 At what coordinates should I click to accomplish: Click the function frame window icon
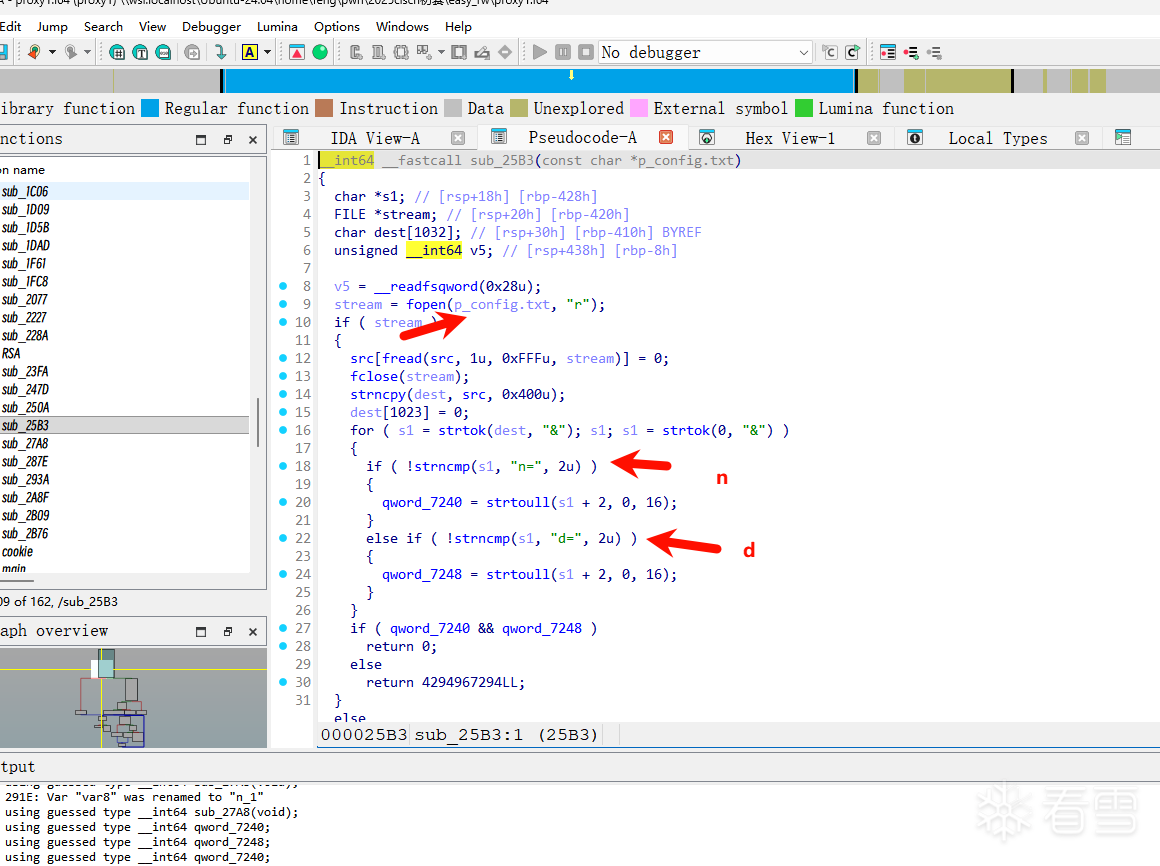click(459, 53)
